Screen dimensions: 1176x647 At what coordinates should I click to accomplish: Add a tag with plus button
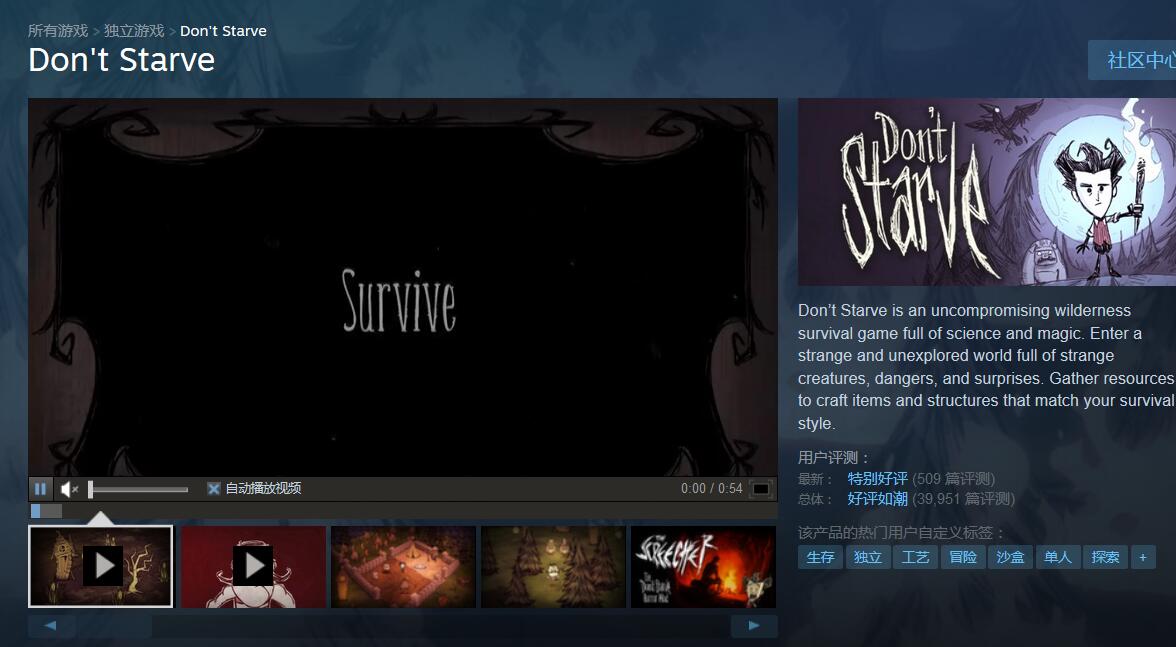tap(1143, 557)
